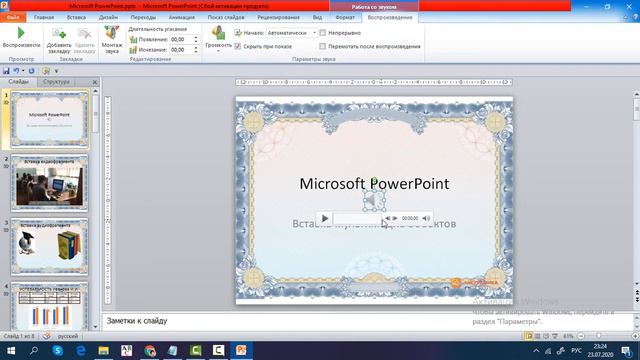This screenshot has width=640, height=360.
Task: Click the audio progress bar on slide
Action: click(x=357, y=219)
